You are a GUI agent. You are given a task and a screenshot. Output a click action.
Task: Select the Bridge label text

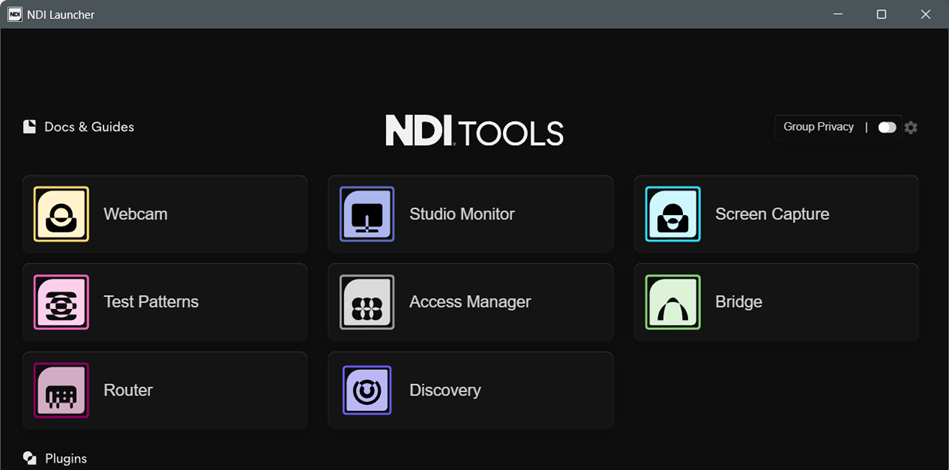(739, 302)
